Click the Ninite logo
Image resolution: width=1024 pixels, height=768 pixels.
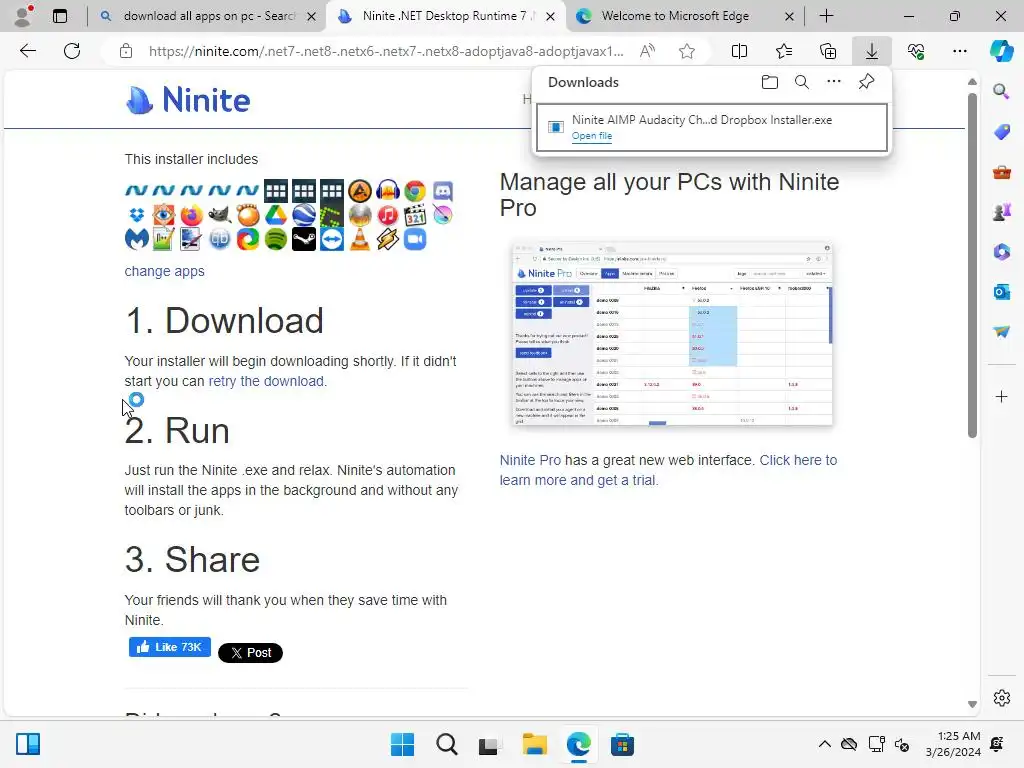click(x=188, y=100)
